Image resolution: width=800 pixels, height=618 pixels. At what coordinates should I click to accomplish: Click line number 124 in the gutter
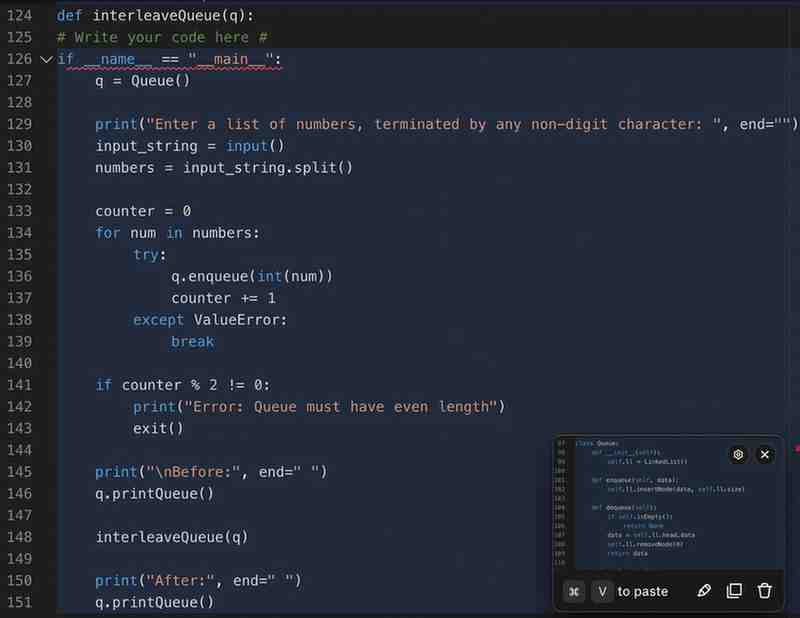tap(20, 16)
